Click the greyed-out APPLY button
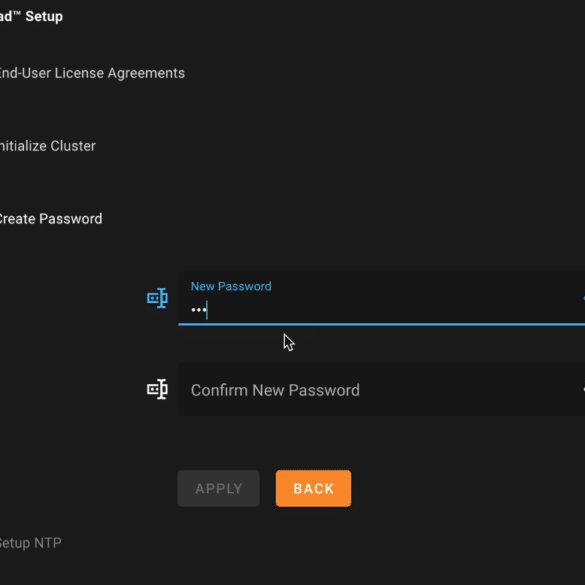Screen dimensions: 585x585 (218, 488)
